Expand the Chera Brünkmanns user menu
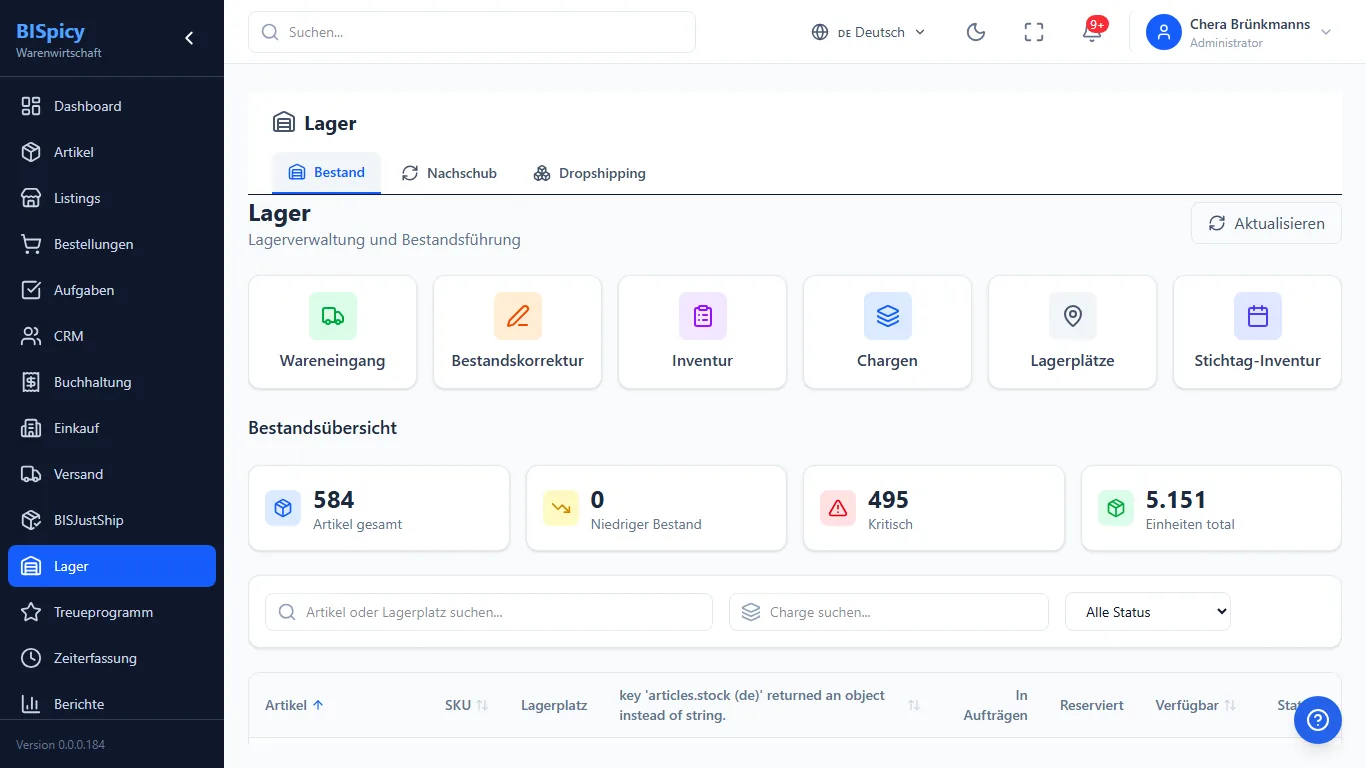Image resolution: width=1366 pixels, height=768 pixels. point(1240,32)
